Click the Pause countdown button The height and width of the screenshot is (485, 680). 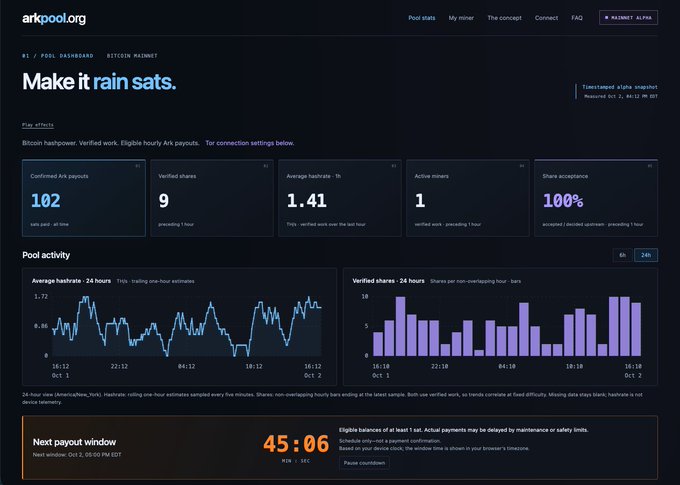pos(364,463)
